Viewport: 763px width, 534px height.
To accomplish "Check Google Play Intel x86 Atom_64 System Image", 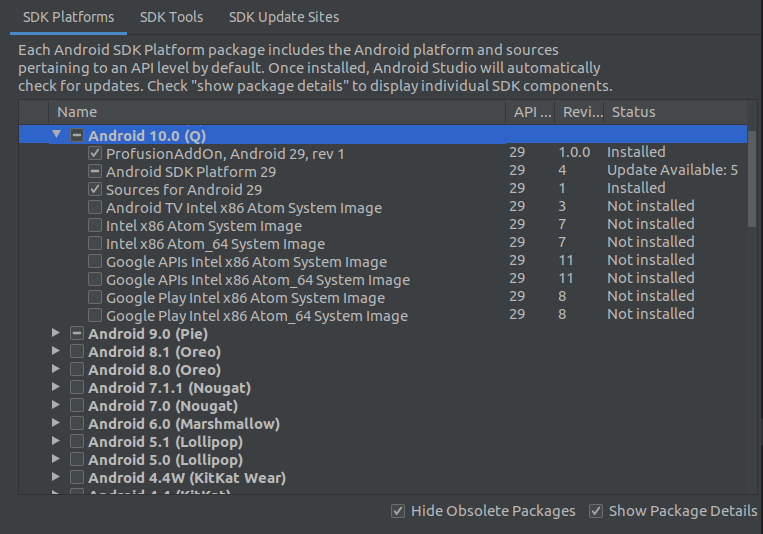I will 95,316.
